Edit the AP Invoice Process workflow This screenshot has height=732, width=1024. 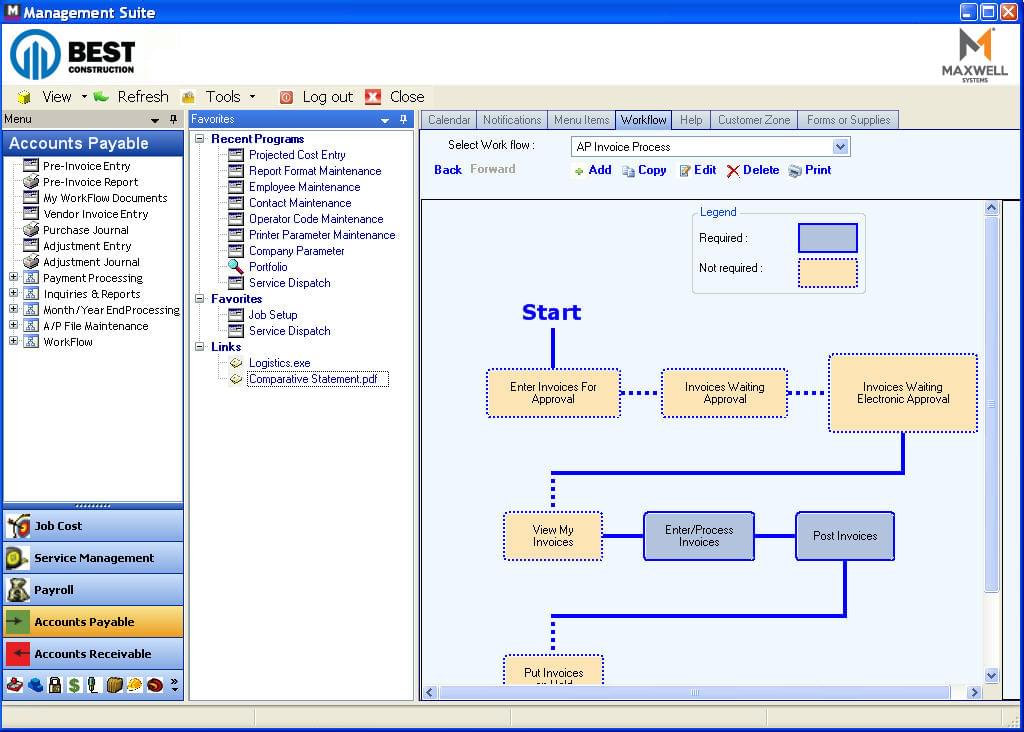pyautogui.click(x=697, y=170)
